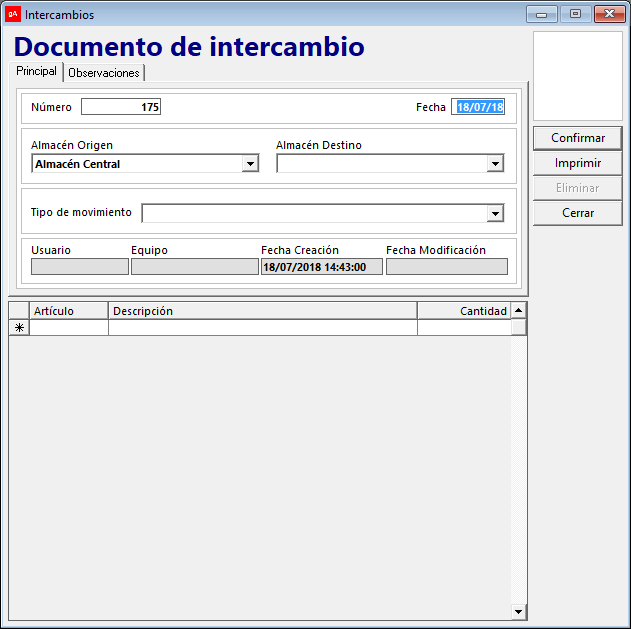This screenshot has width=631, height=629.
Task: Click the empty Artículo cell
Action: coord(68,328)
